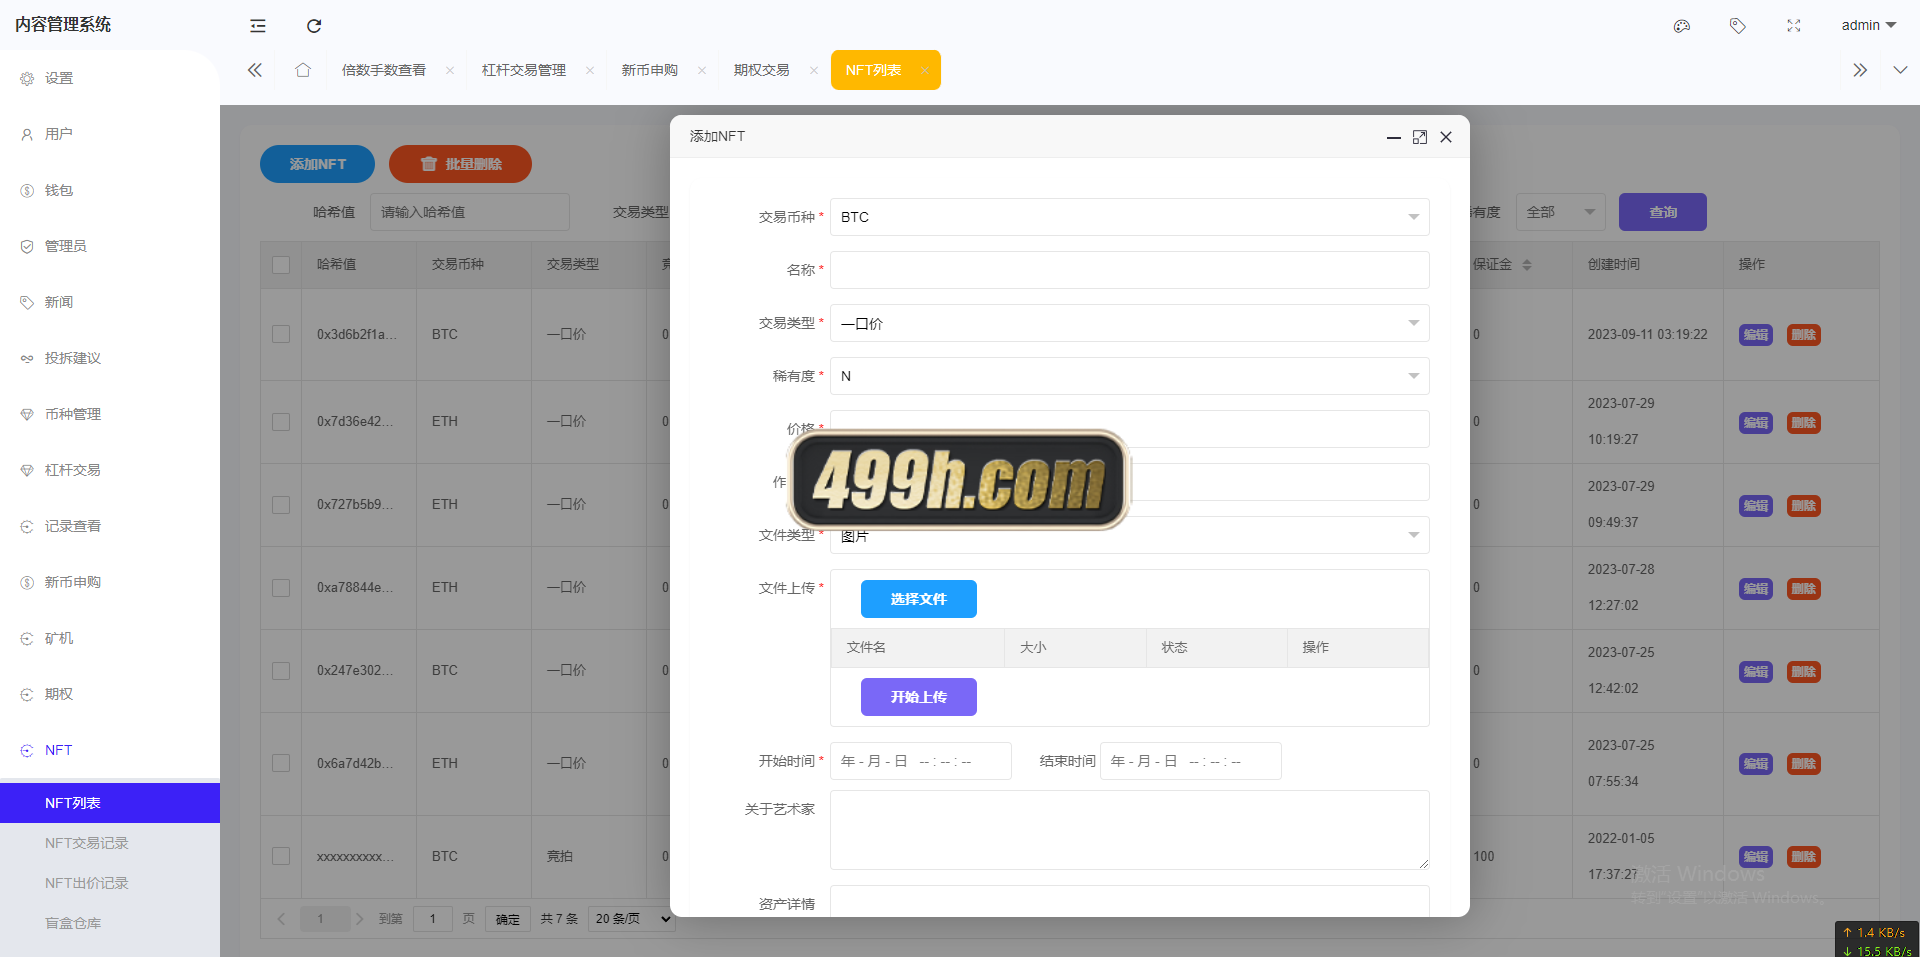Switch to 期权交易 tab

pos(762,70)
